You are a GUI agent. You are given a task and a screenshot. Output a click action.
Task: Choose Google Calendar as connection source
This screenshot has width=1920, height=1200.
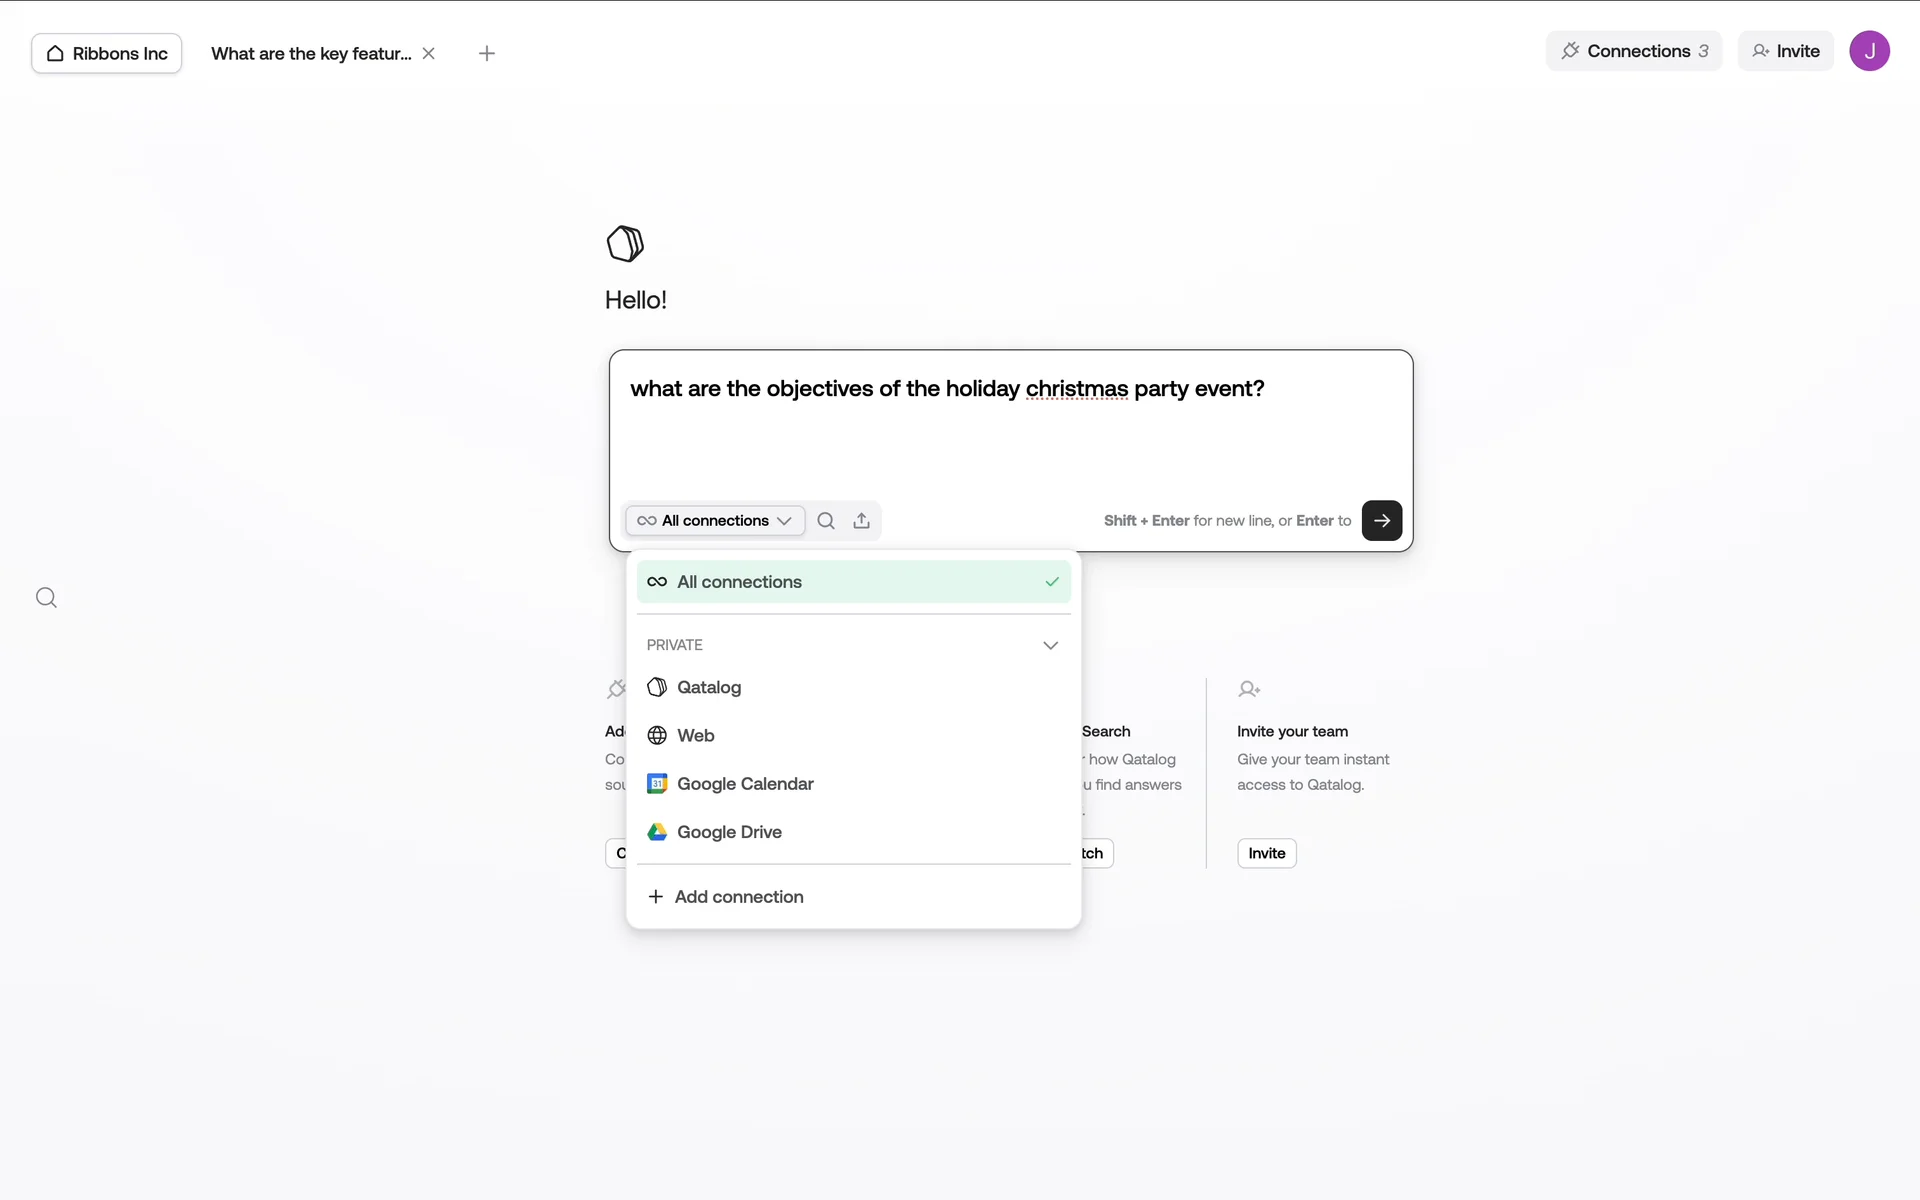click(x=745, y=784)
